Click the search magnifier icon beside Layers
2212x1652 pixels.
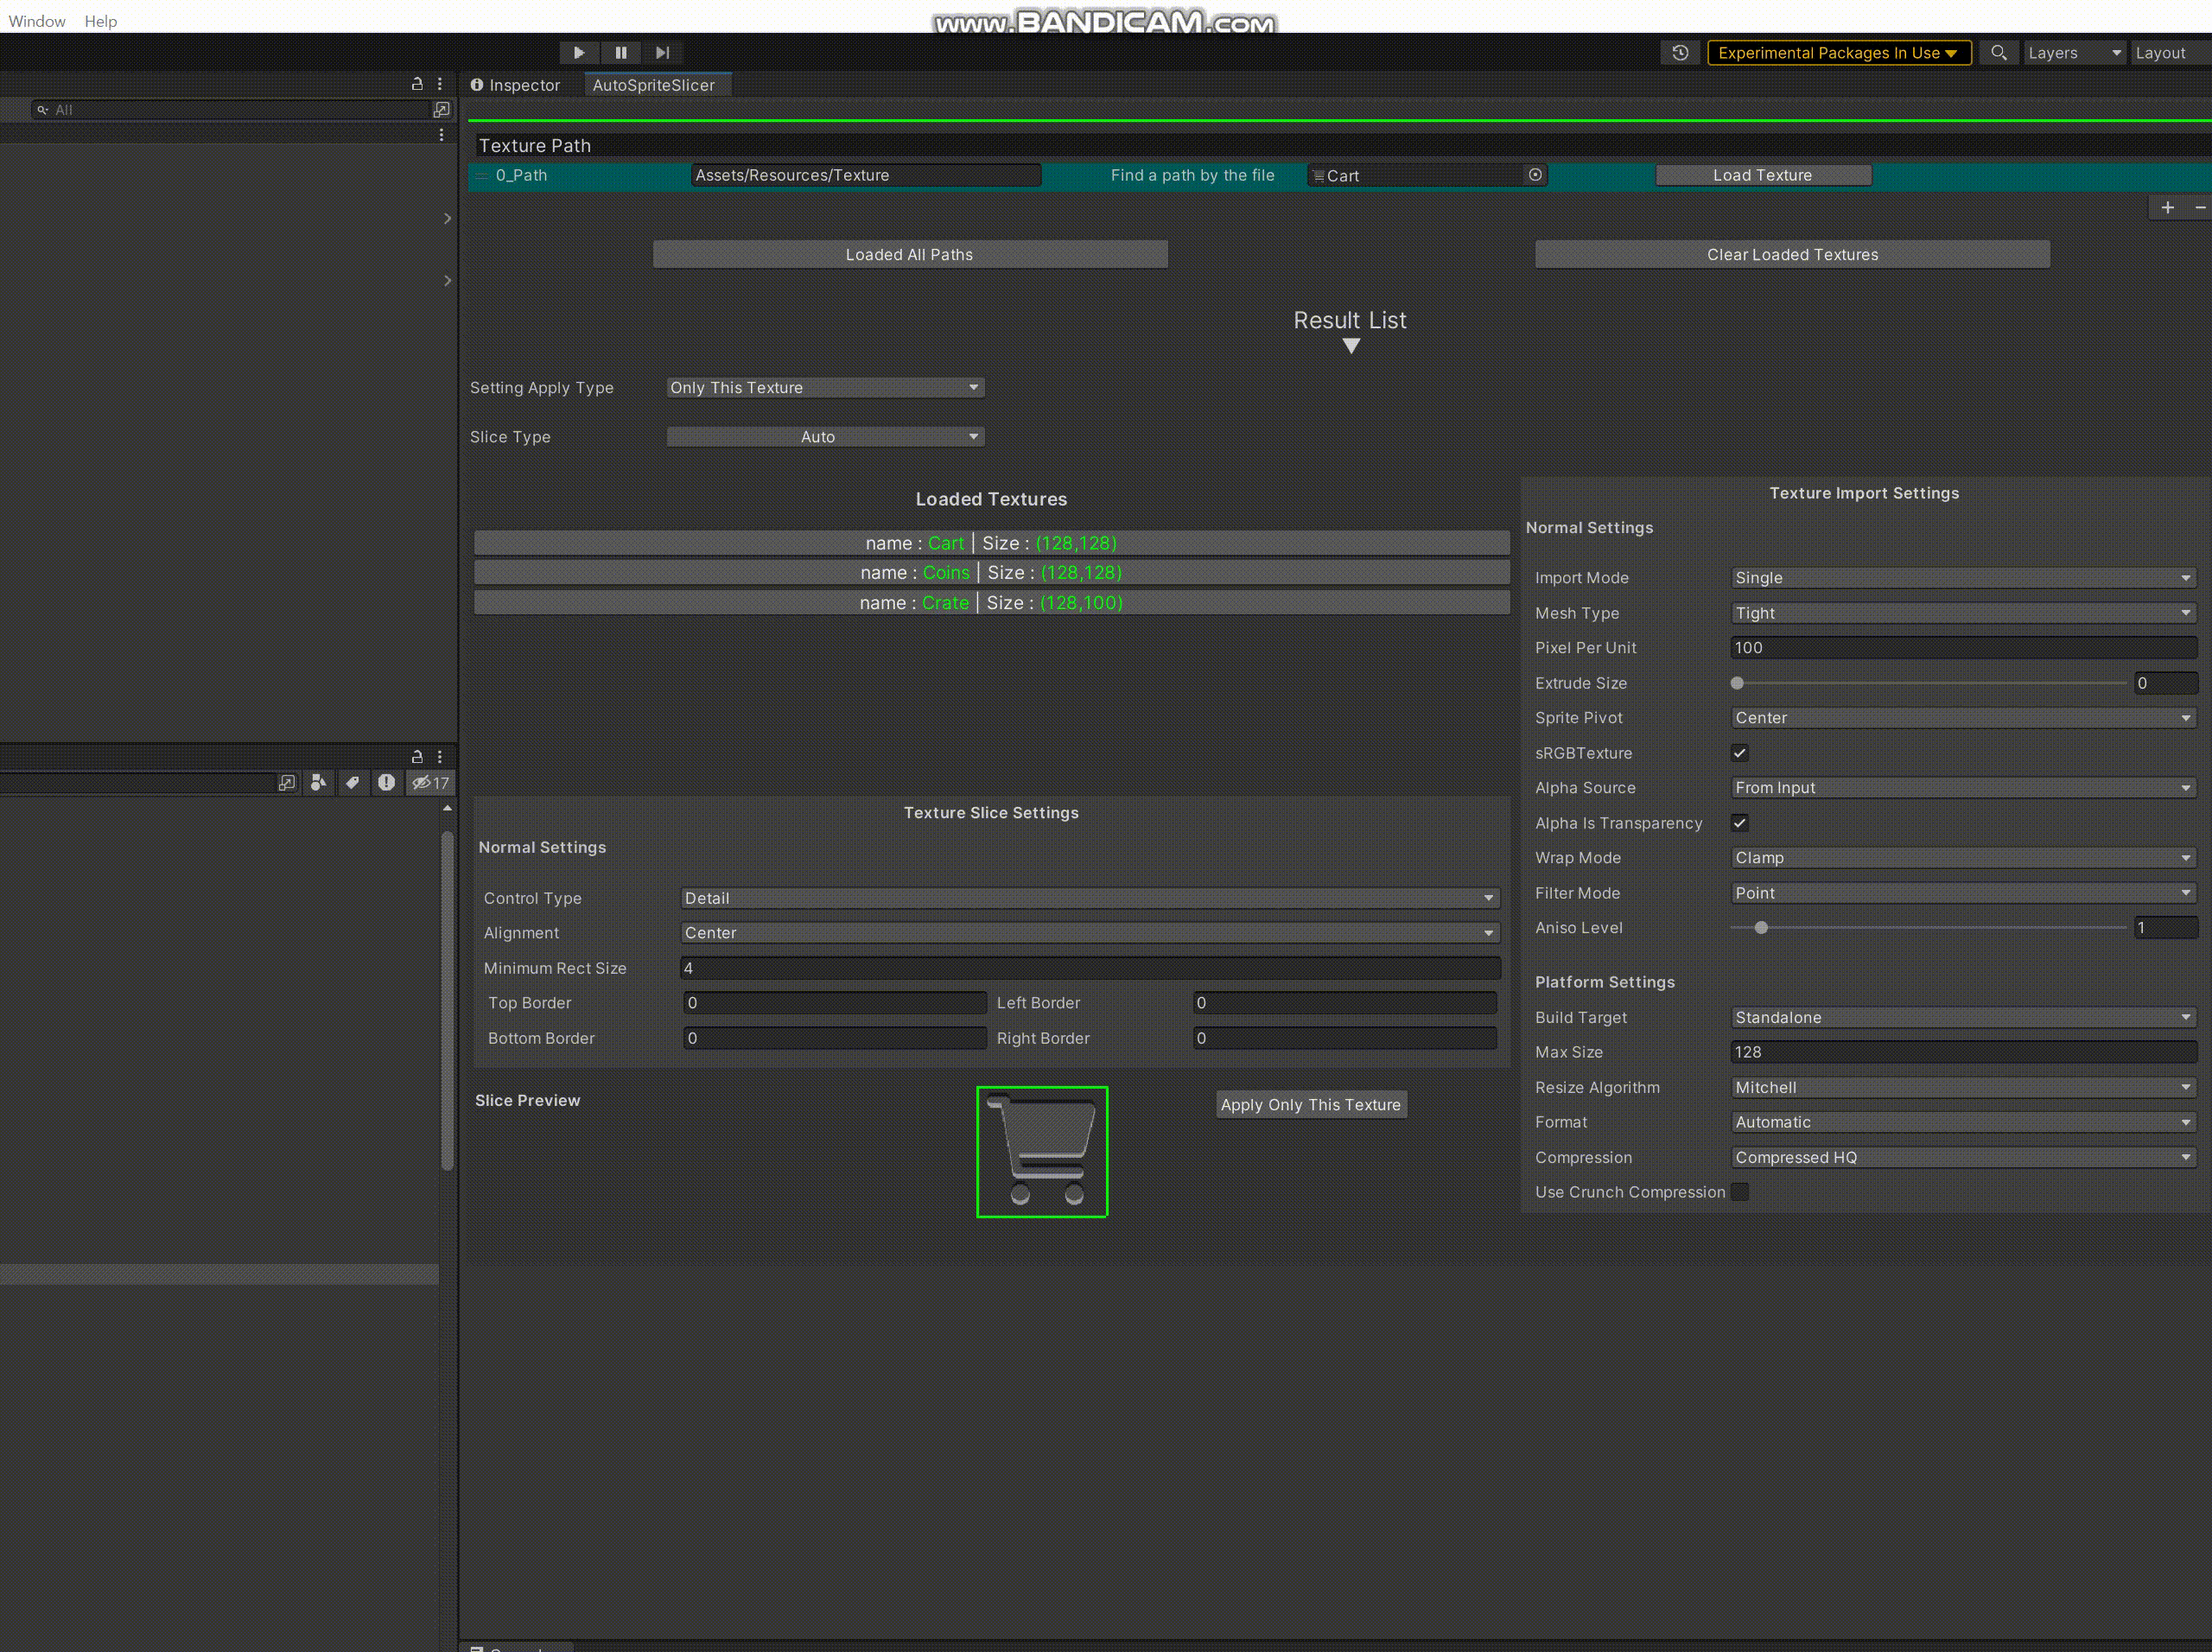[x=1998, y=53]
